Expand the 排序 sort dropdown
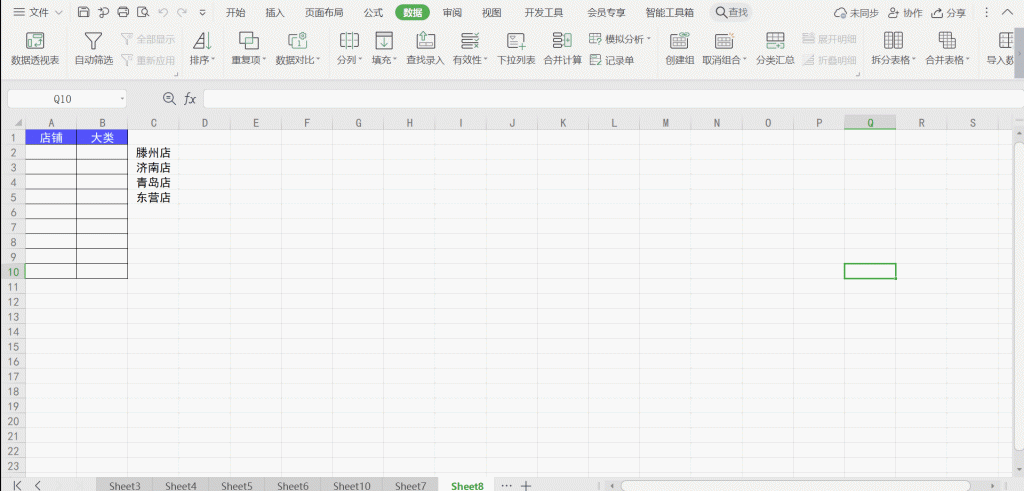 202,59
